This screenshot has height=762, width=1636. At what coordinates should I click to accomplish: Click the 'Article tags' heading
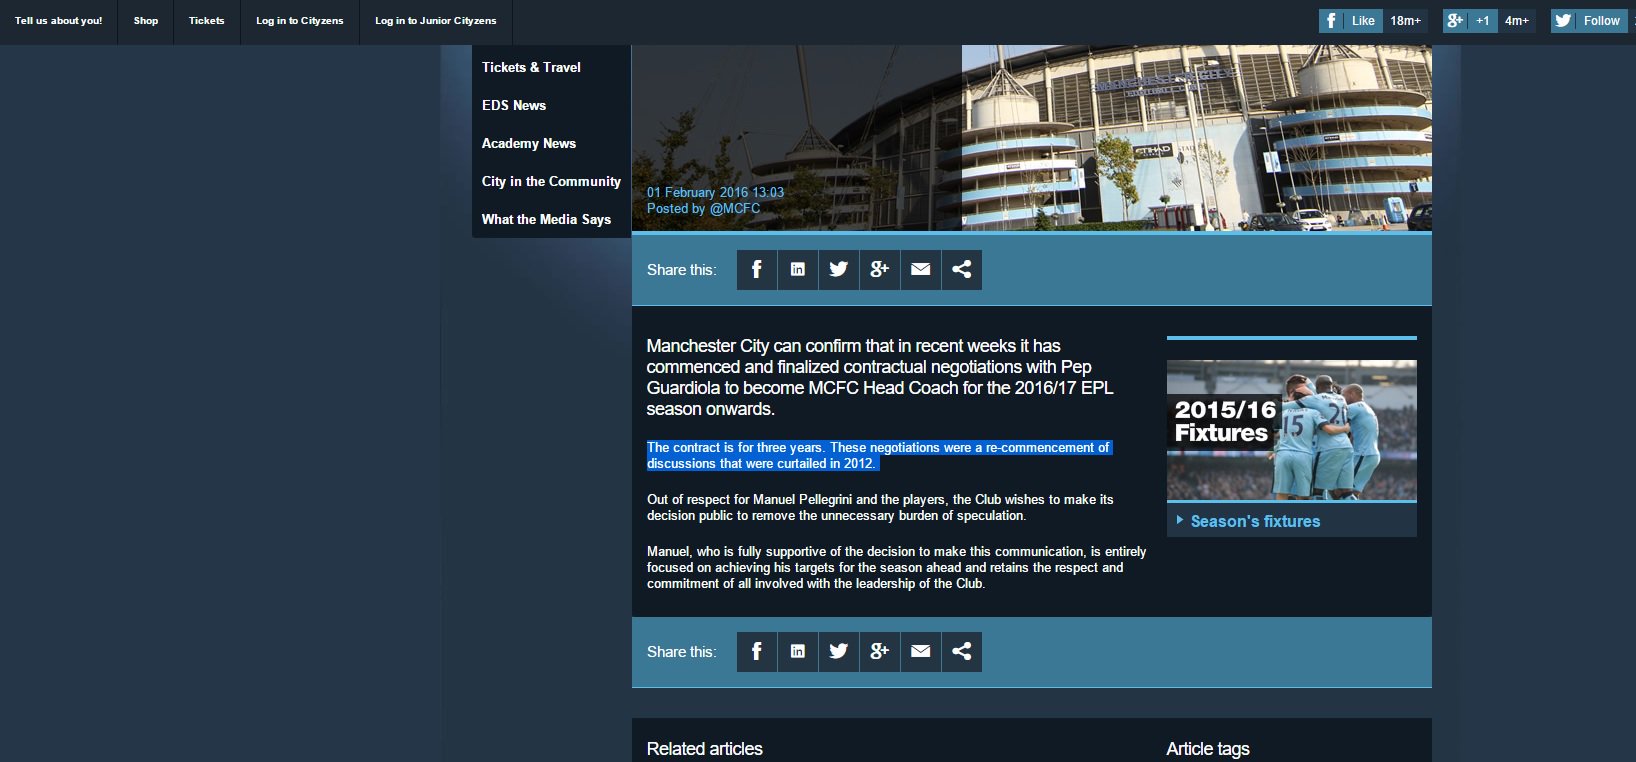click(x=1208, y=749)
